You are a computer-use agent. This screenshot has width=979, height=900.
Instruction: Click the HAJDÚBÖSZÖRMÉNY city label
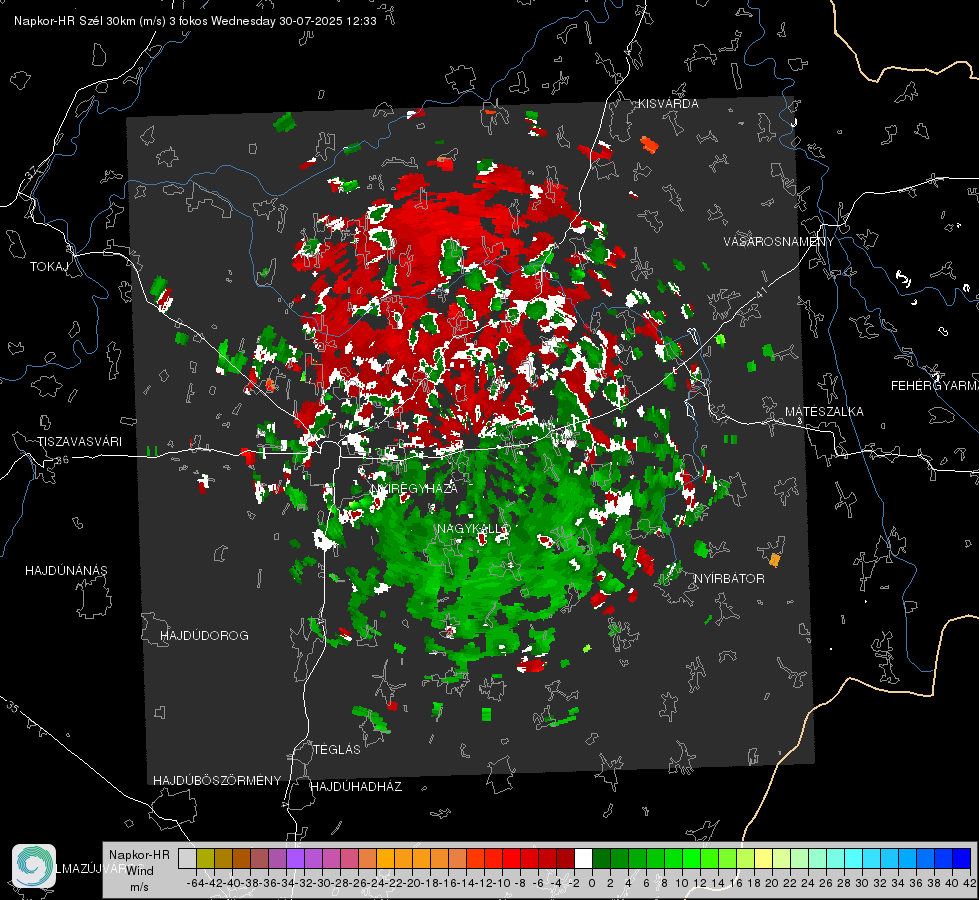tap(217, 781)
